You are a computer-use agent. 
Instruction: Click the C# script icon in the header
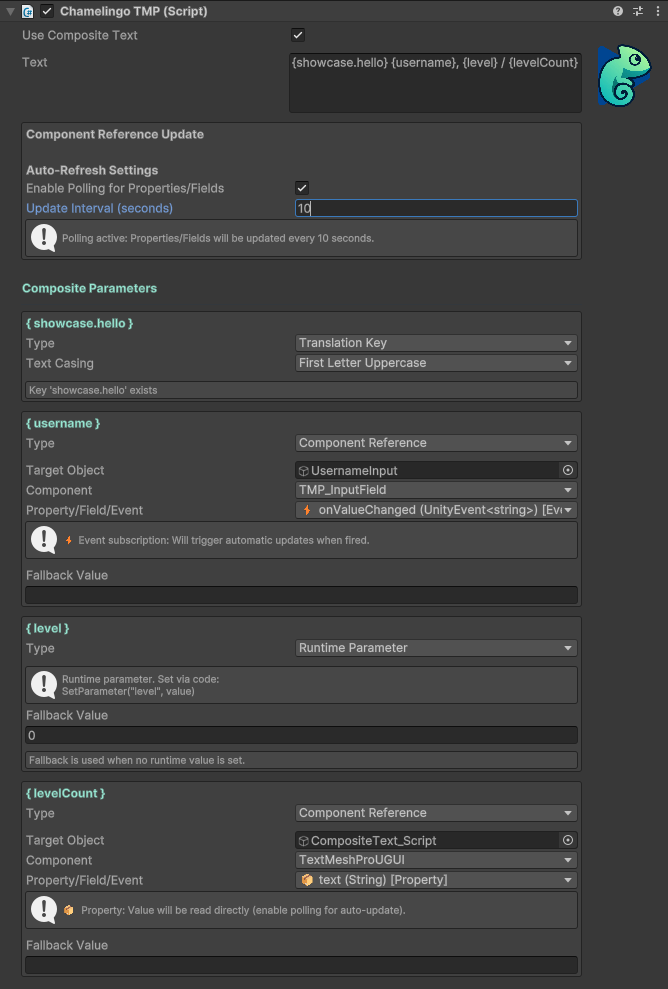click(x=27, y=11)
